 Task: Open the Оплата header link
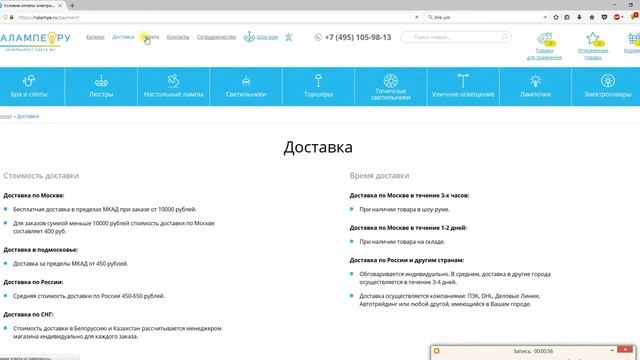tap(150, 37)
